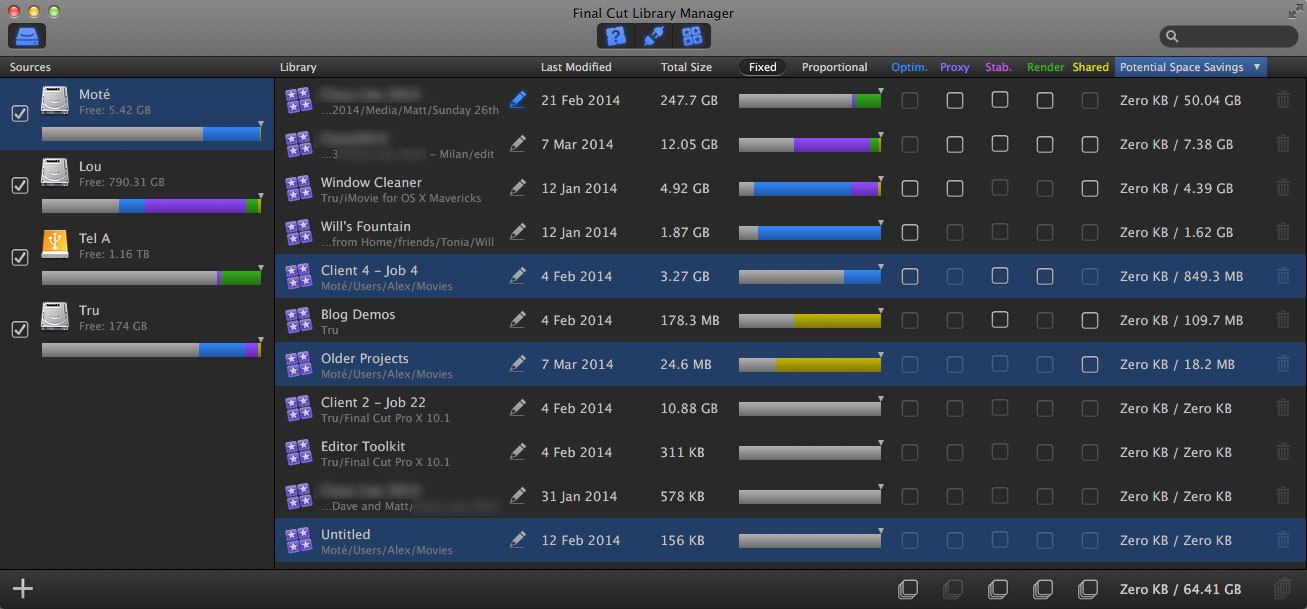Click the plus icon to add source

point(22,588)
